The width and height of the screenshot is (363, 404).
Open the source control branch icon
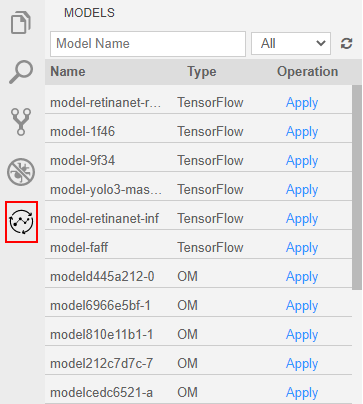21,122
